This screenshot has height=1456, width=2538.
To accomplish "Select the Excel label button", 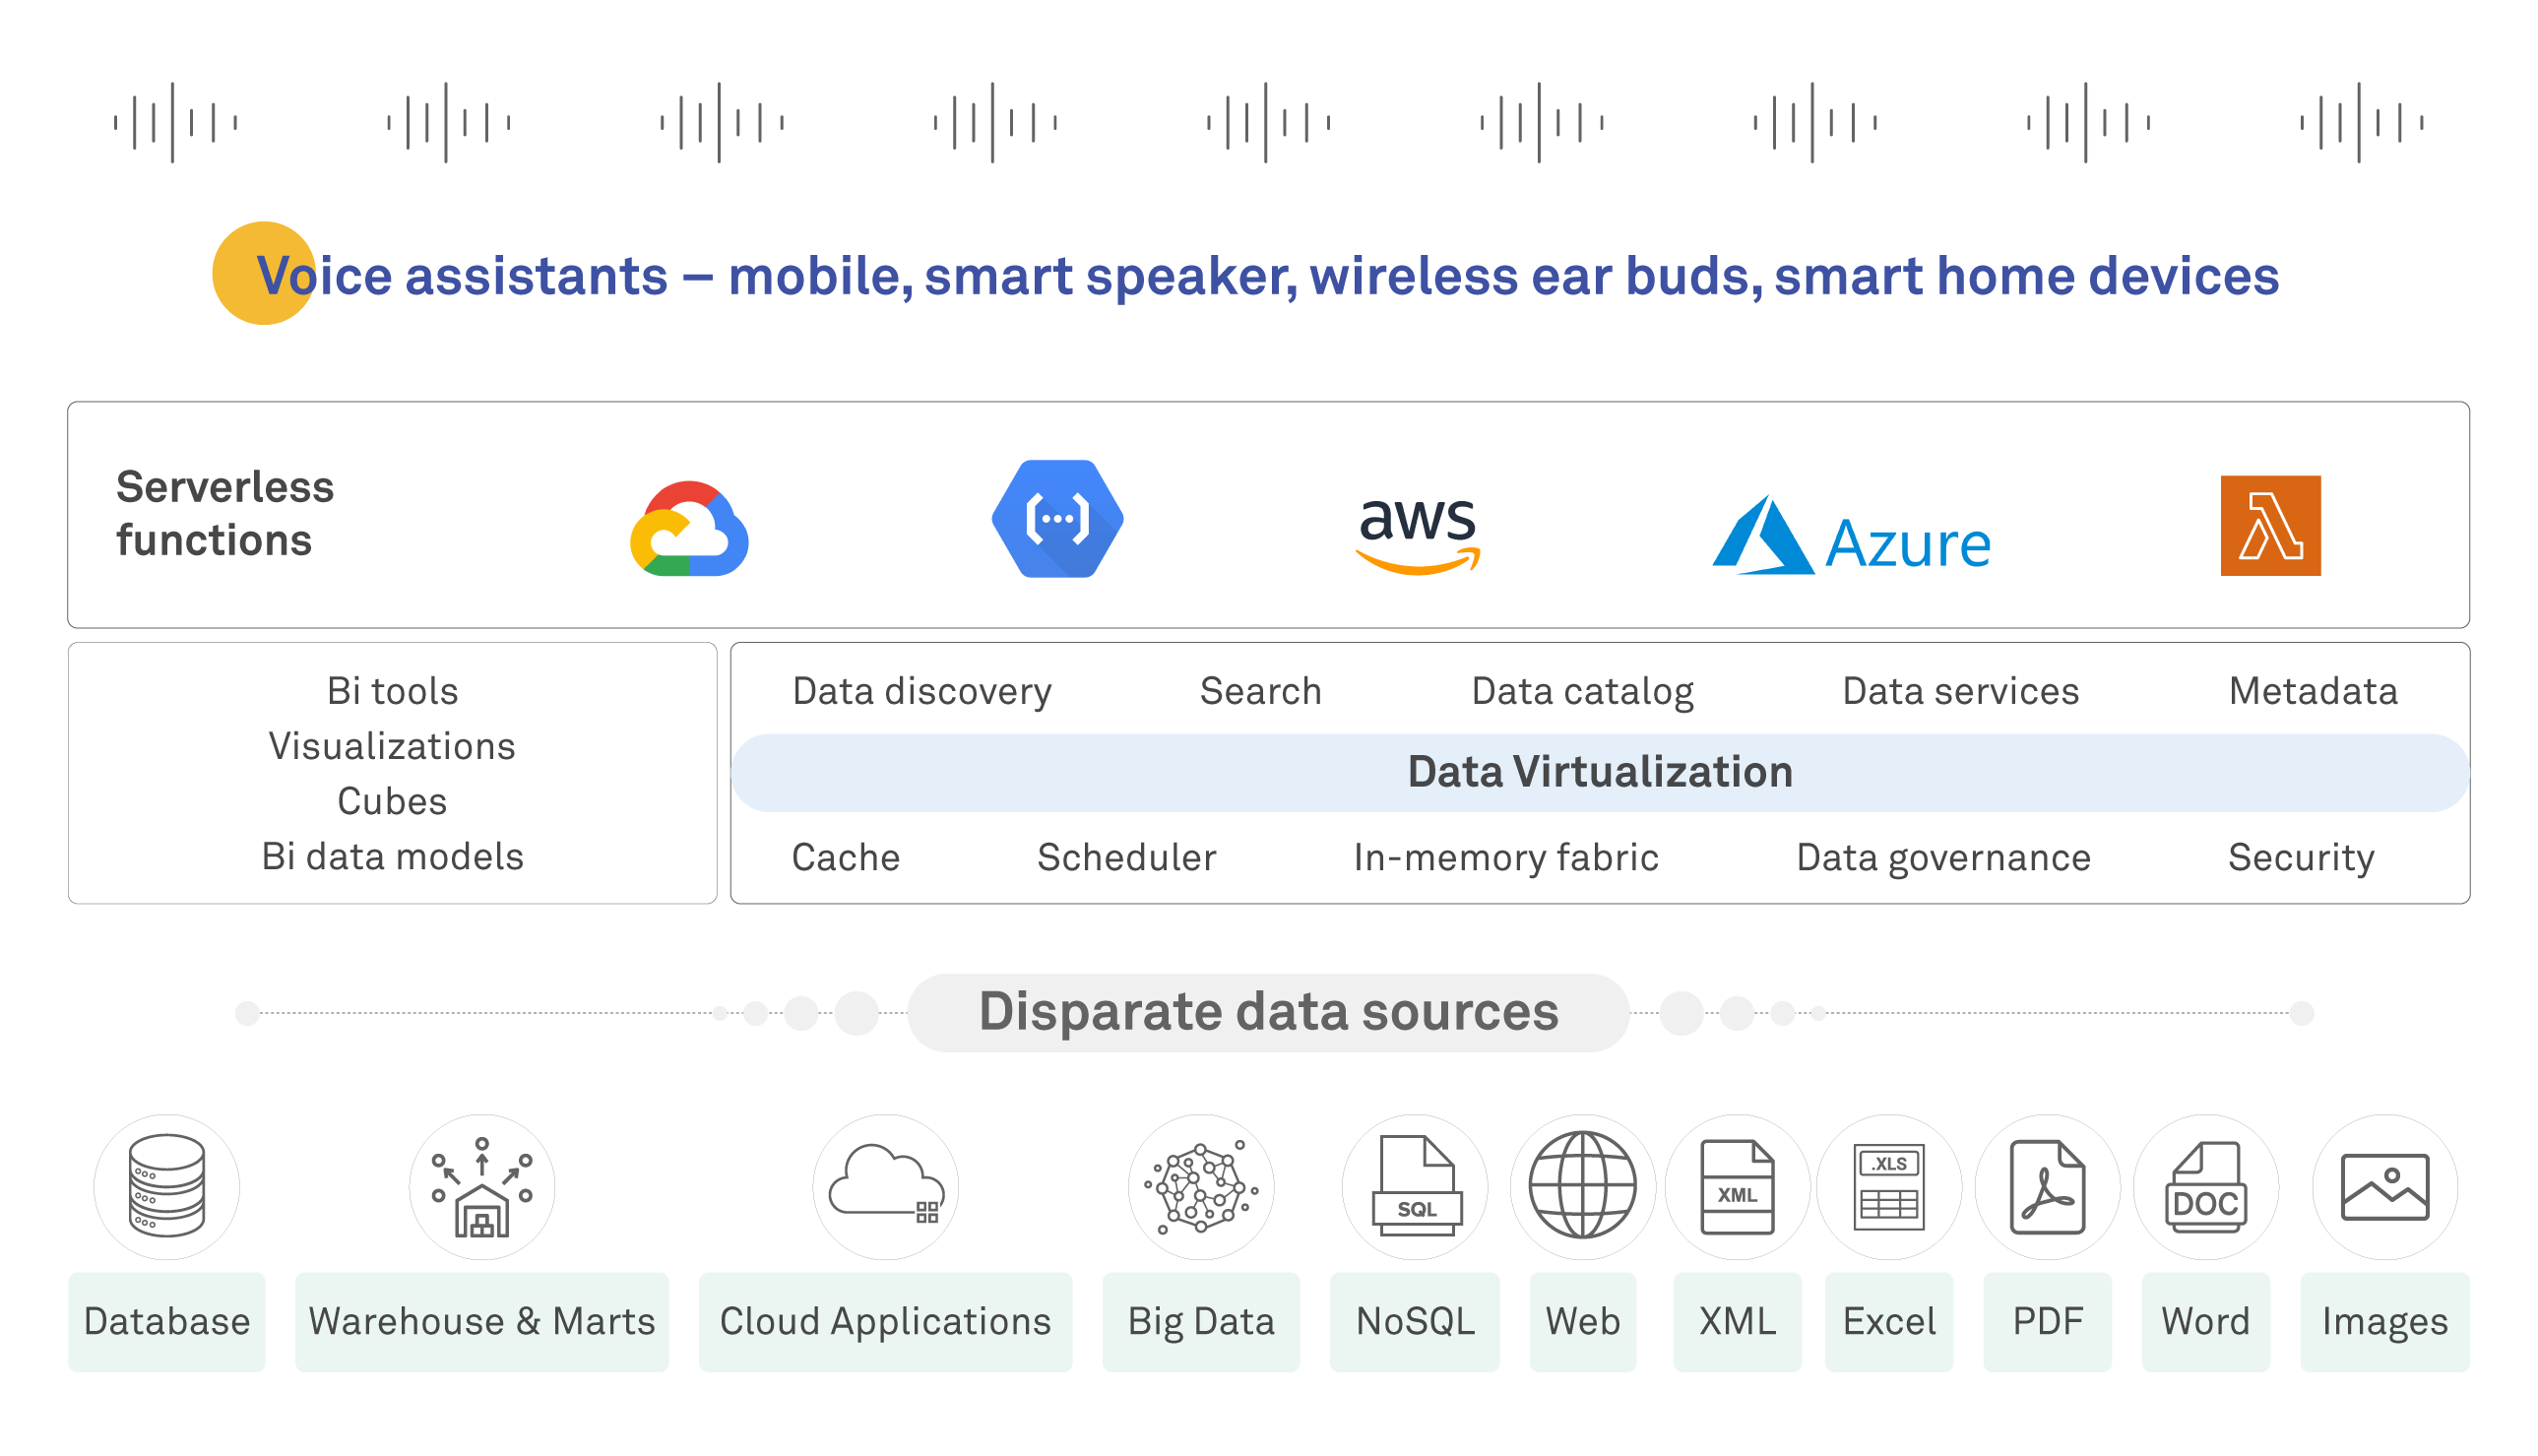I will [1889, 1321].
